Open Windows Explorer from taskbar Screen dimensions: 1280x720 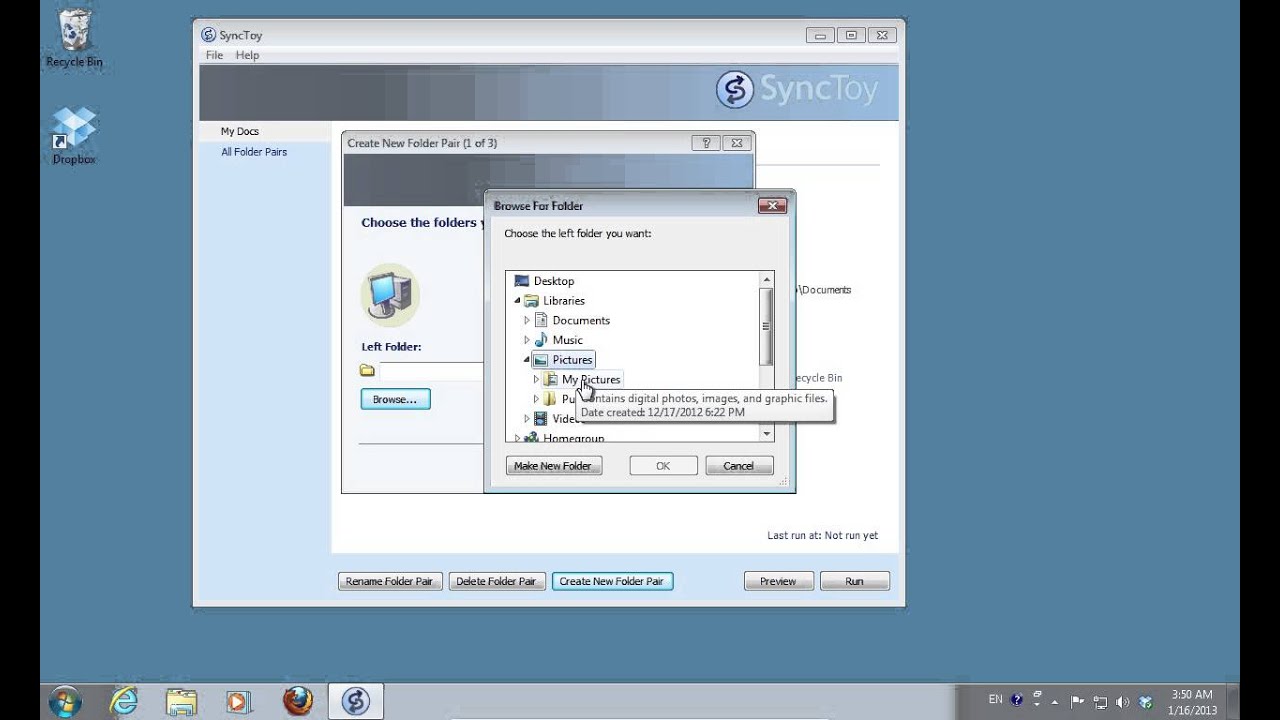coord(181,701)
